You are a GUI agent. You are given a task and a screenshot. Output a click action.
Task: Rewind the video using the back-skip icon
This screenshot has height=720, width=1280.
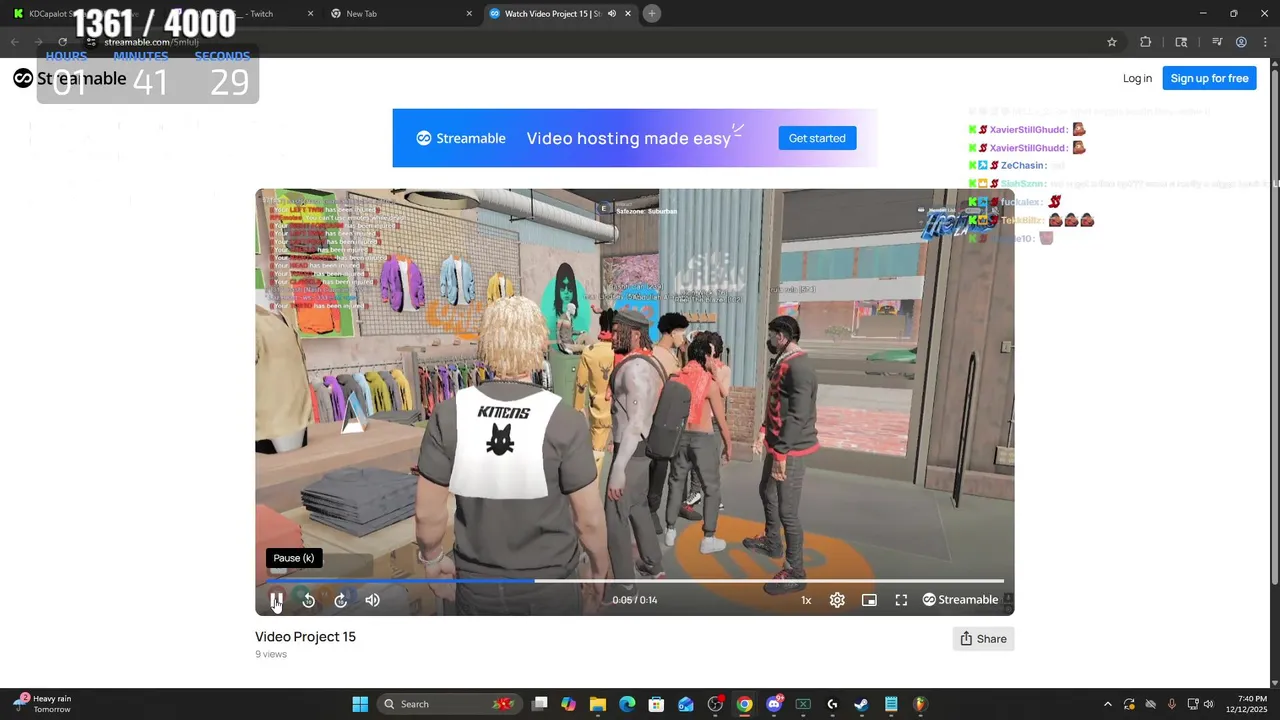308,600
